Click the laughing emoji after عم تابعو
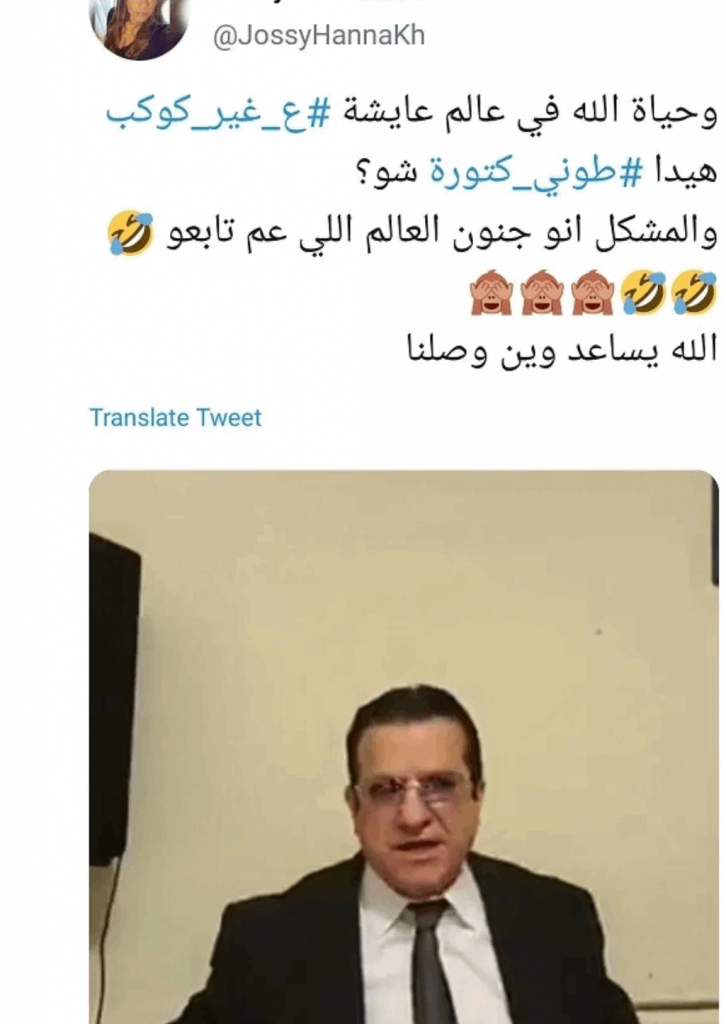The height and width of the screenshot is (1024, 726). point(131,233)
